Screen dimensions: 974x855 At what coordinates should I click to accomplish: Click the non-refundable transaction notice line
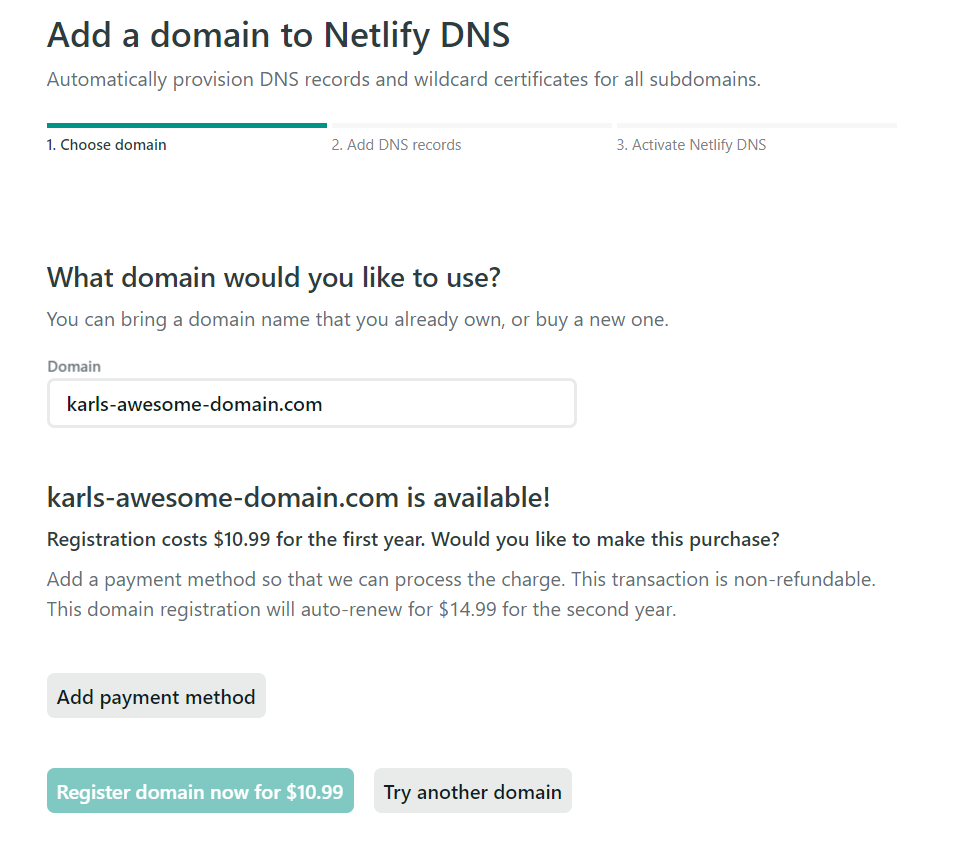tap(461, 579)
